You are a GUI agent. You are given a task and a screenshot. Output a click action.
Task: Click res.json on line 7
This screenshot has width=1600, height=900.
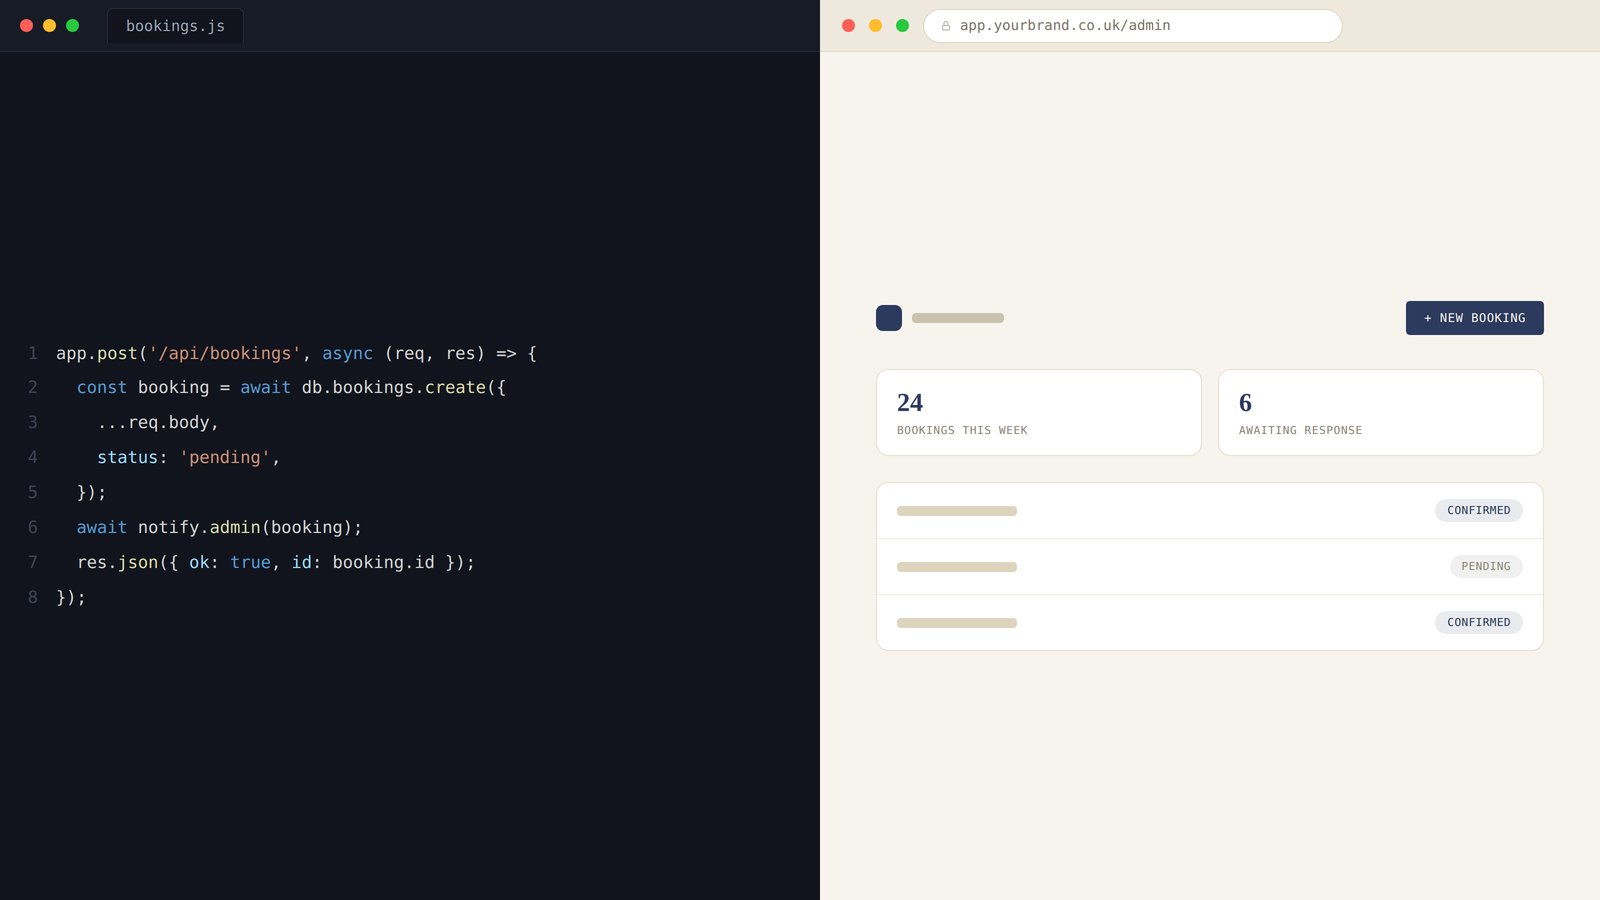click(x=117, y=562)
